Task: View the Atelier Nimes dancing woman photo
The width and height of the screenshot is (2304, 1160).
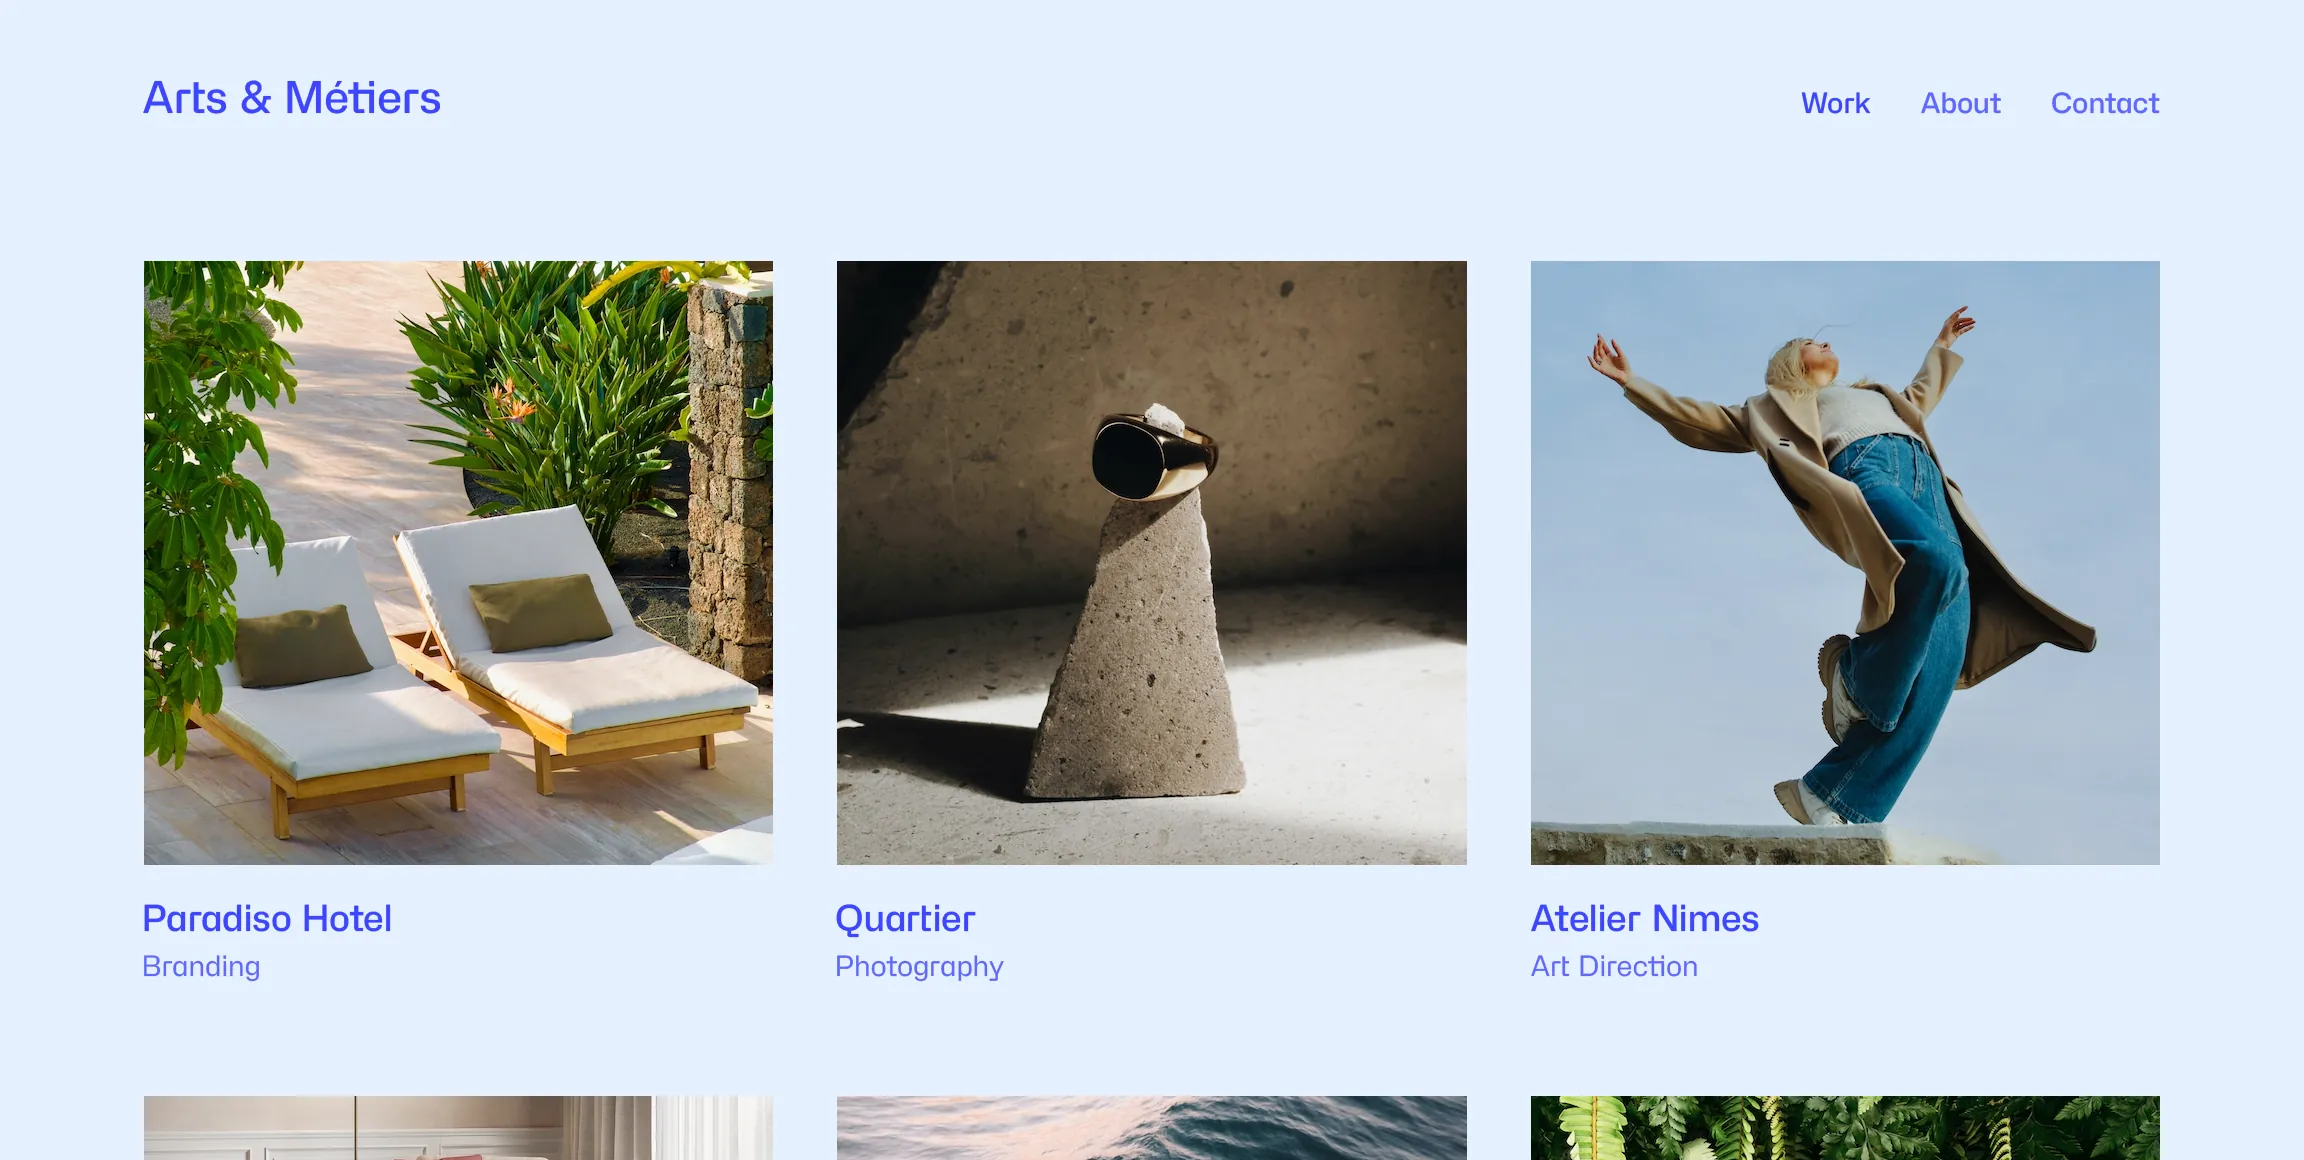Action: click(1845, 563)
